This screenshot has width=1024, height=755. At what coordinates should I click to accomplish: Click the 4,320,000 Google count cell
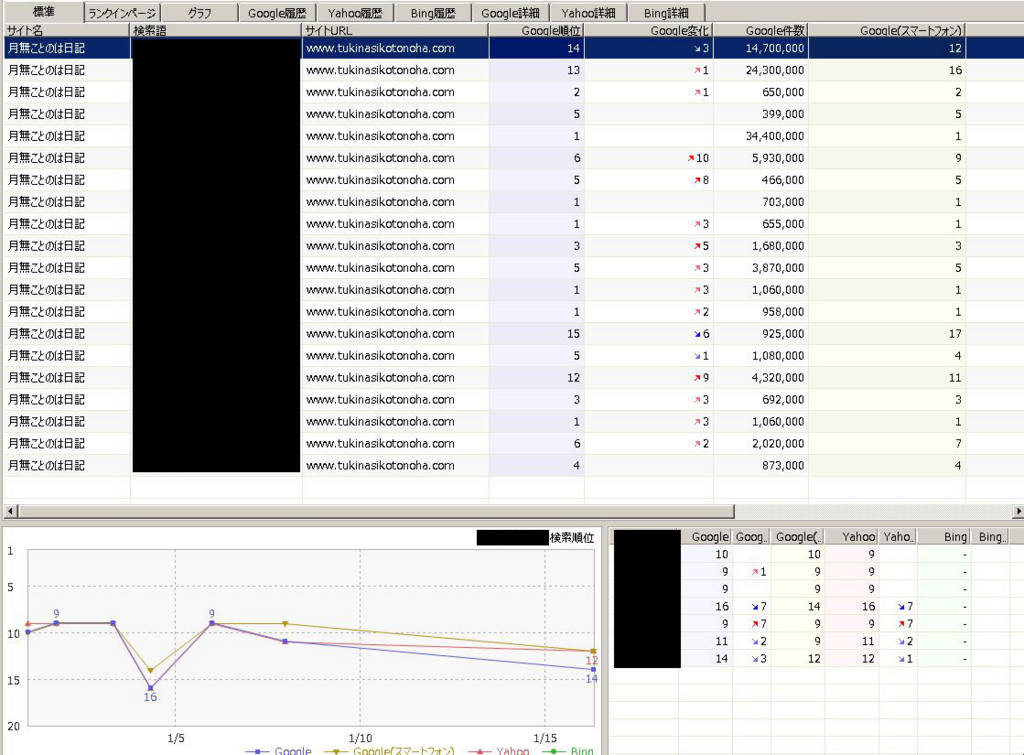pyautogui.click(x=761, y=378)
